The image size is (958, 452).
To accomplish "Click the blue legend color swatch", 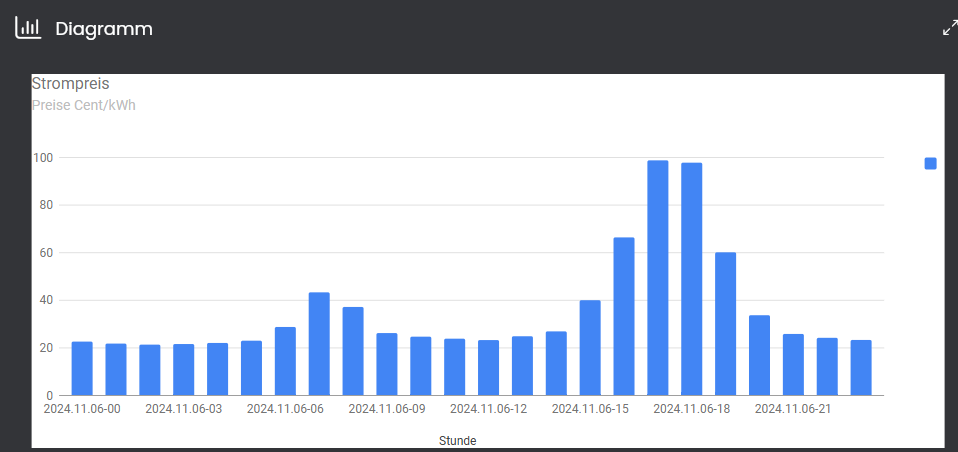I will coord(930,163).
